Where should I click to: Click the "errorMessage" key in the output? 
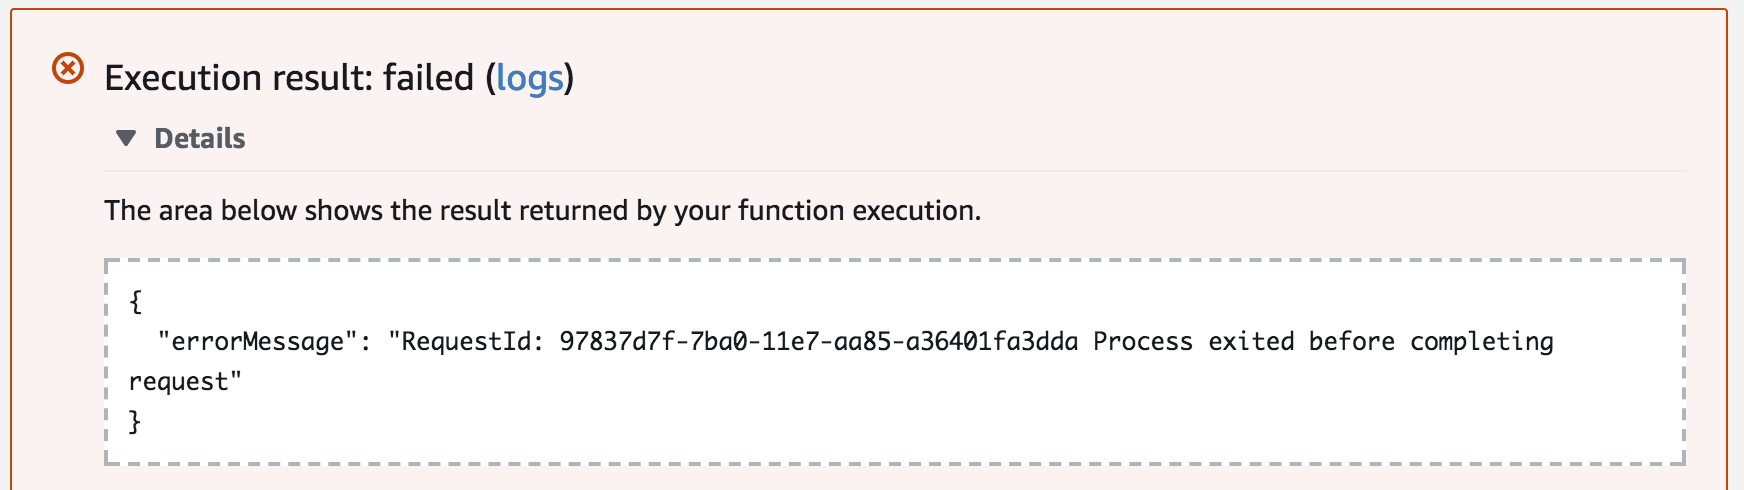pos(257,342)
